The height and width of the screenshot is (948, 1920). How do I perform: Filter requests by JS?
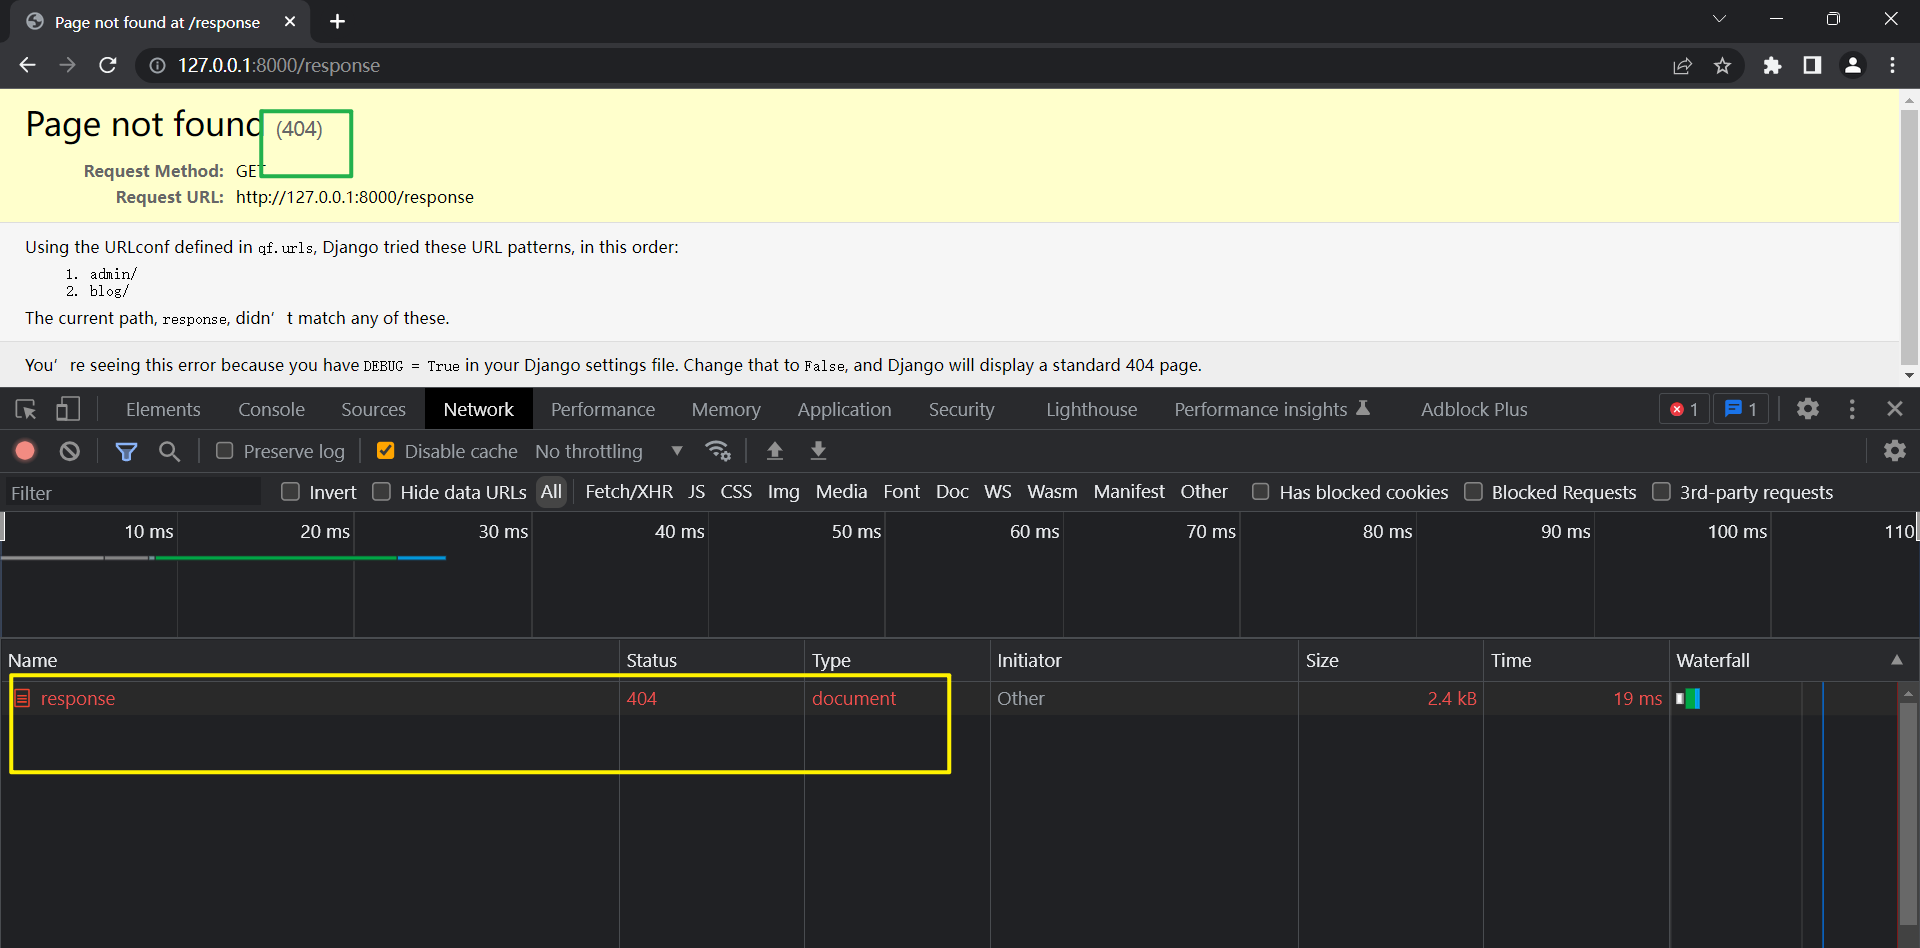coord(697,492)
